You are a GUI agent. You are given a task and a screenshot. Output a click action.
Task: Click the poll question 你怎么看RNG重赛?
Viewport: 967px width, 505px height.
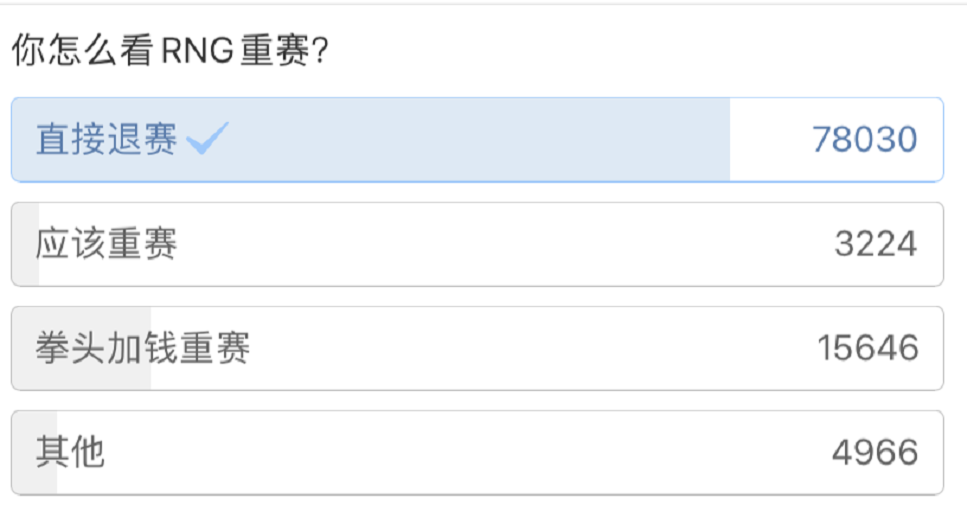click(x=170, y=52)
